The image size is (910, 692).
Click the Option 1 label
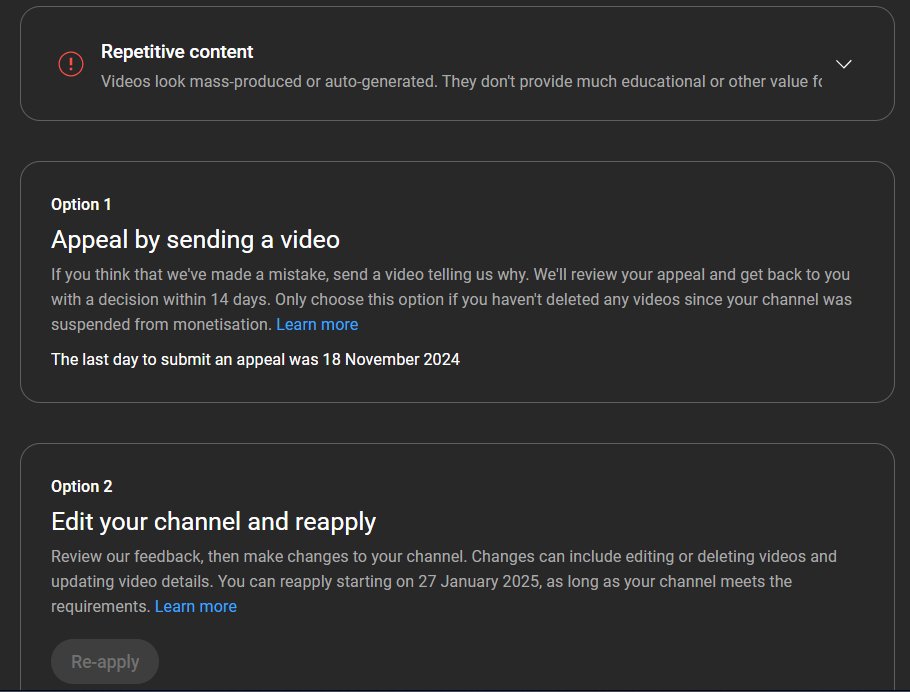coord(81,204)
